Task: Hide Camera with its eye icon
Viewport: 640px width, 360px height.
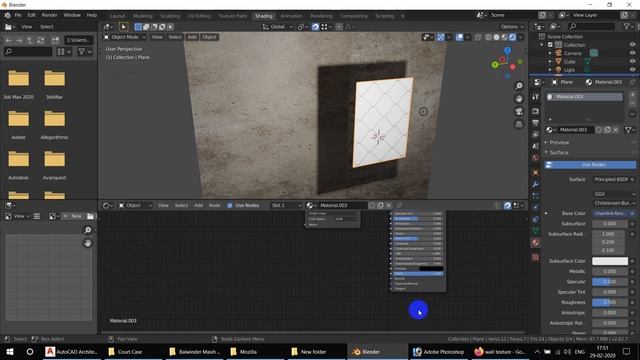Action: [632, 53]
